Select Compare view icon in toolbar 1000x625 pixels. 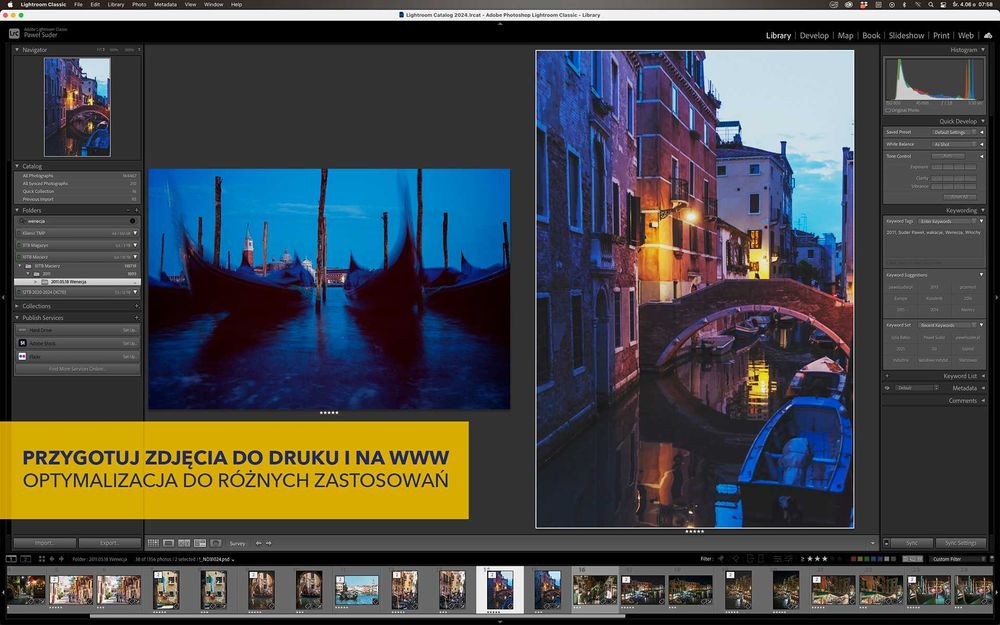point(184,543)
